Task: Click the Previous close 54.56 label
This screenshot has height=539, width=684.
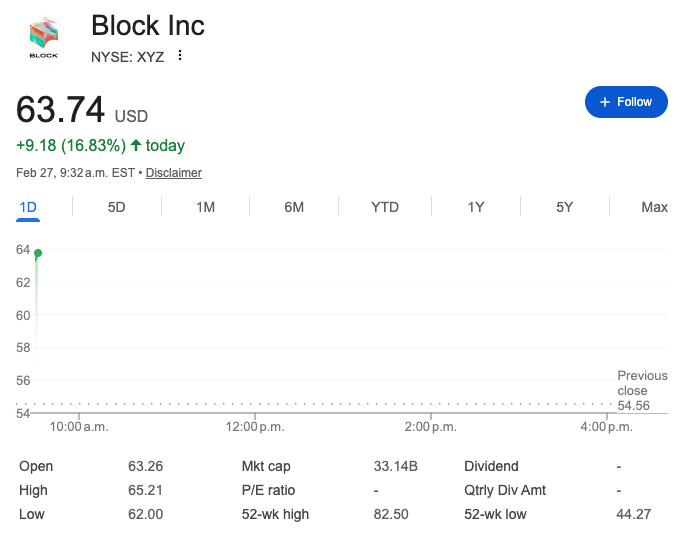Action: [642, 391]
